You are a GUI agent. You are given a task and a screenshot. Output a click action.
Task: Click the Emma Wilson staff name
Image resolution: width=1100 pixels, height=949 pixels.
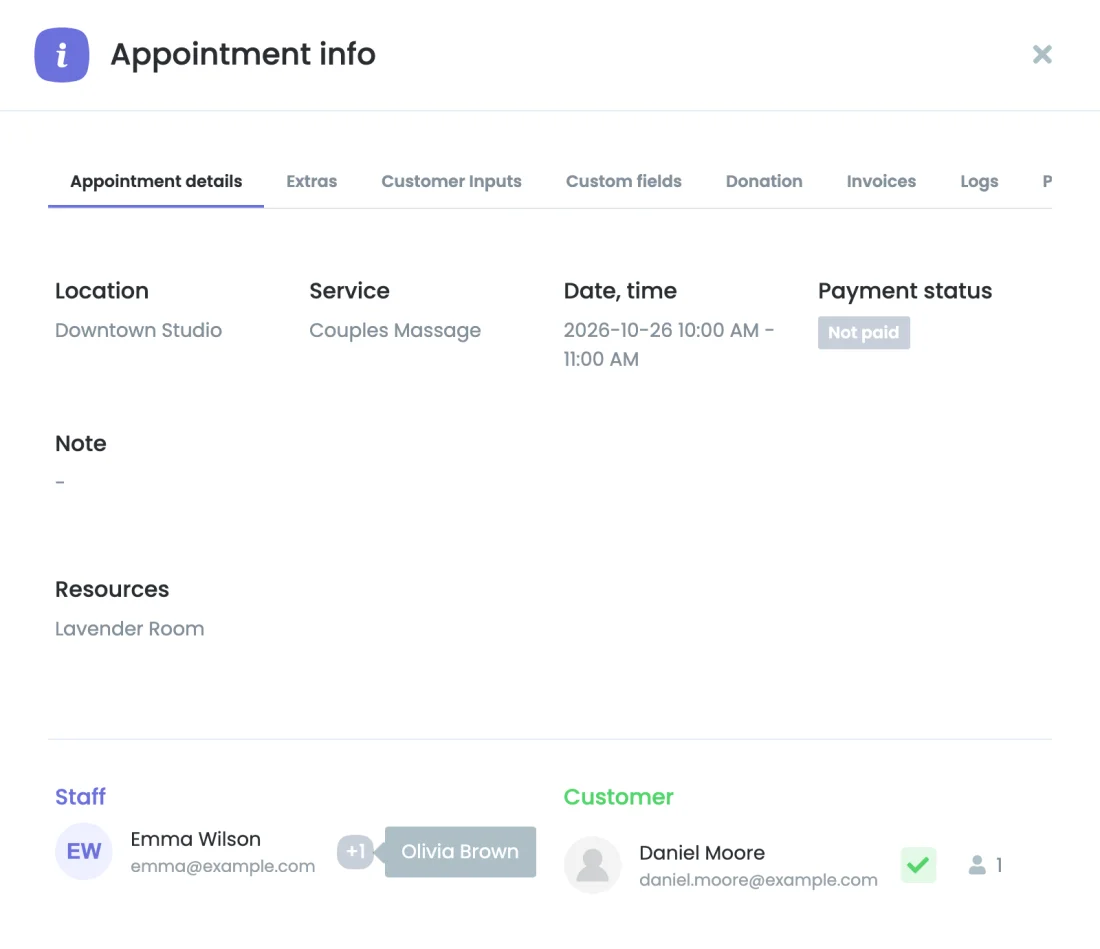tap(196, 839)
